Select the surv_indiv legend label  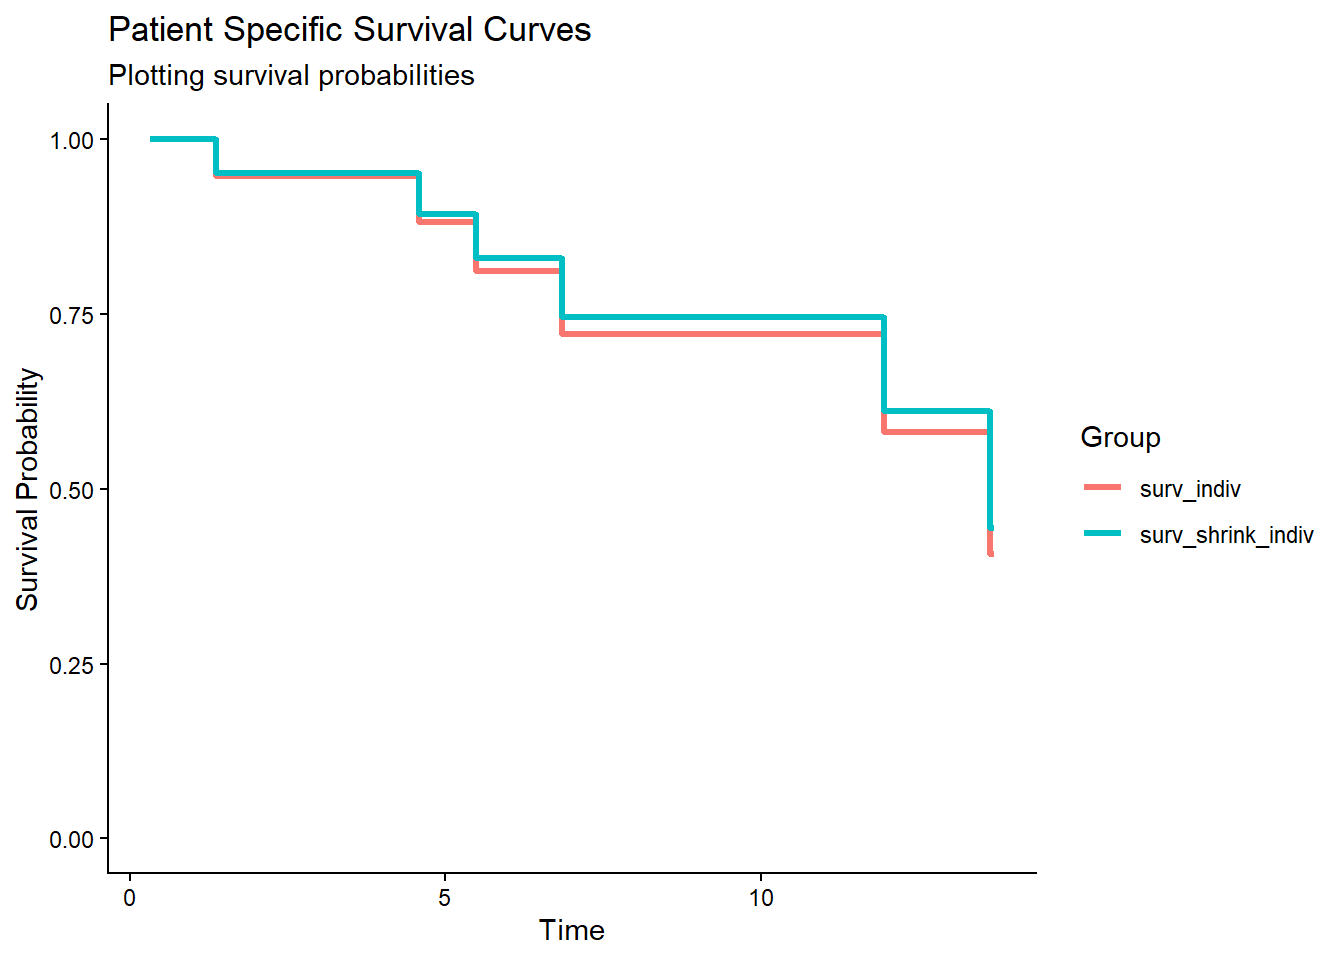click(1190, 489)
